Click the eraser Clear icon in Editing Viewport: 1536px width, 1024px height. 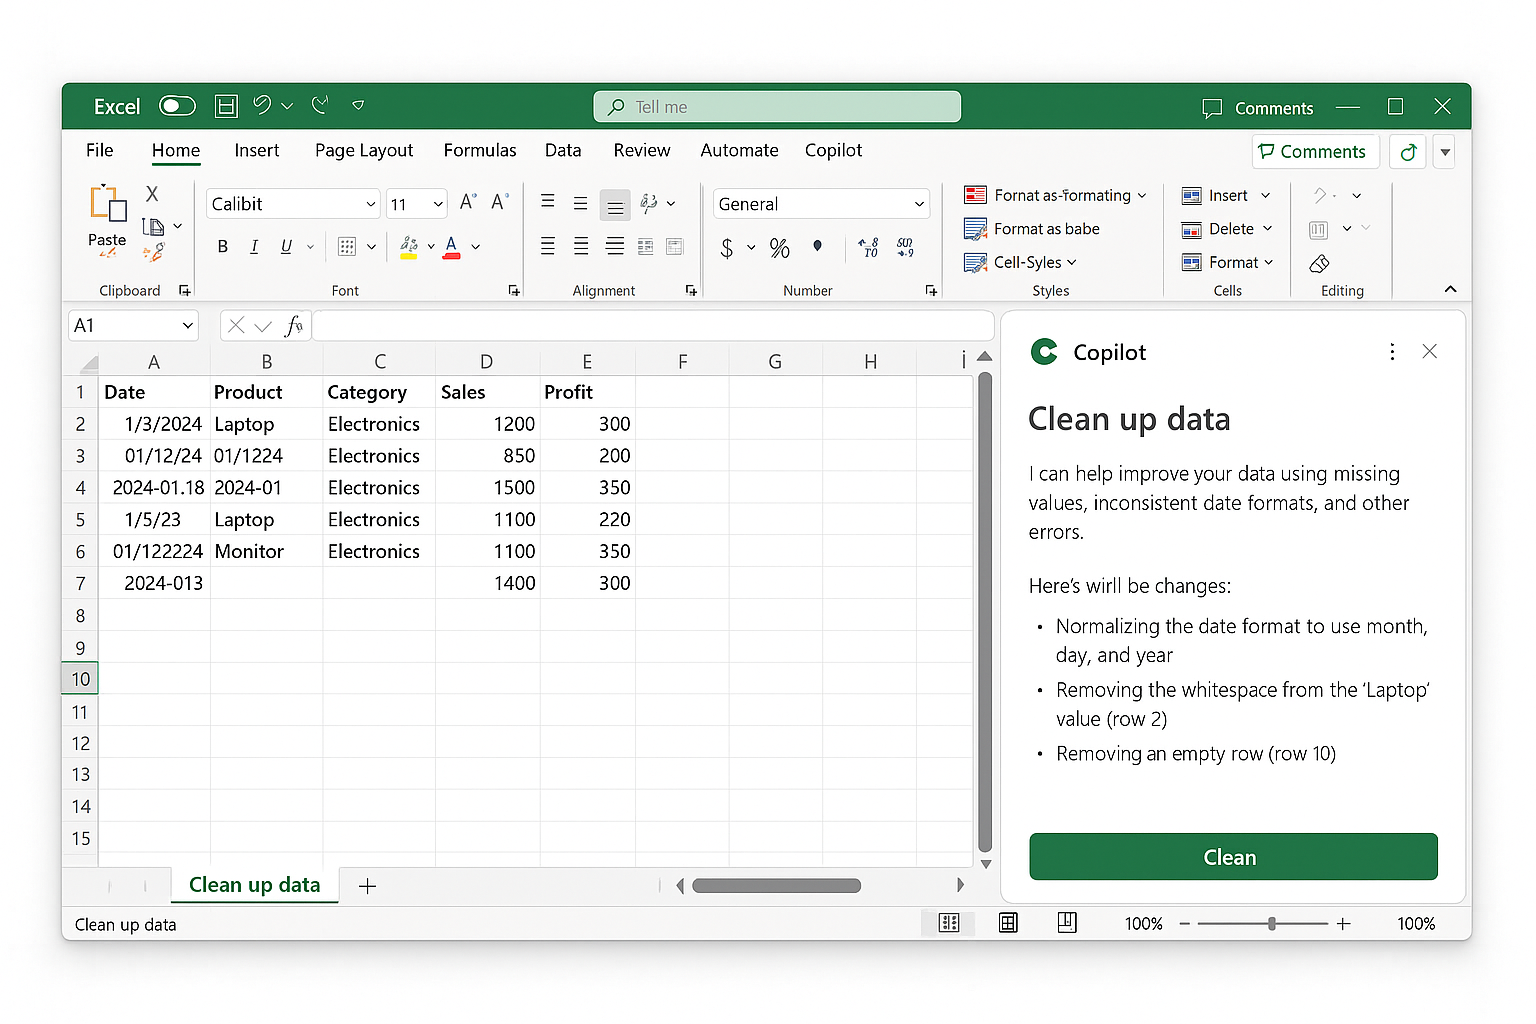pos(1319,263)
